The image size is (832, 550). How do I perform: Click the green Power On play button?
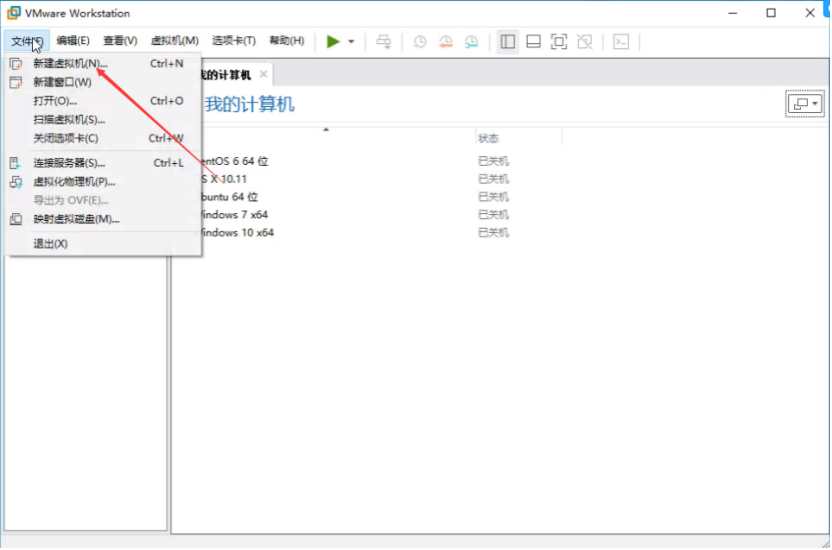[333, 41]
